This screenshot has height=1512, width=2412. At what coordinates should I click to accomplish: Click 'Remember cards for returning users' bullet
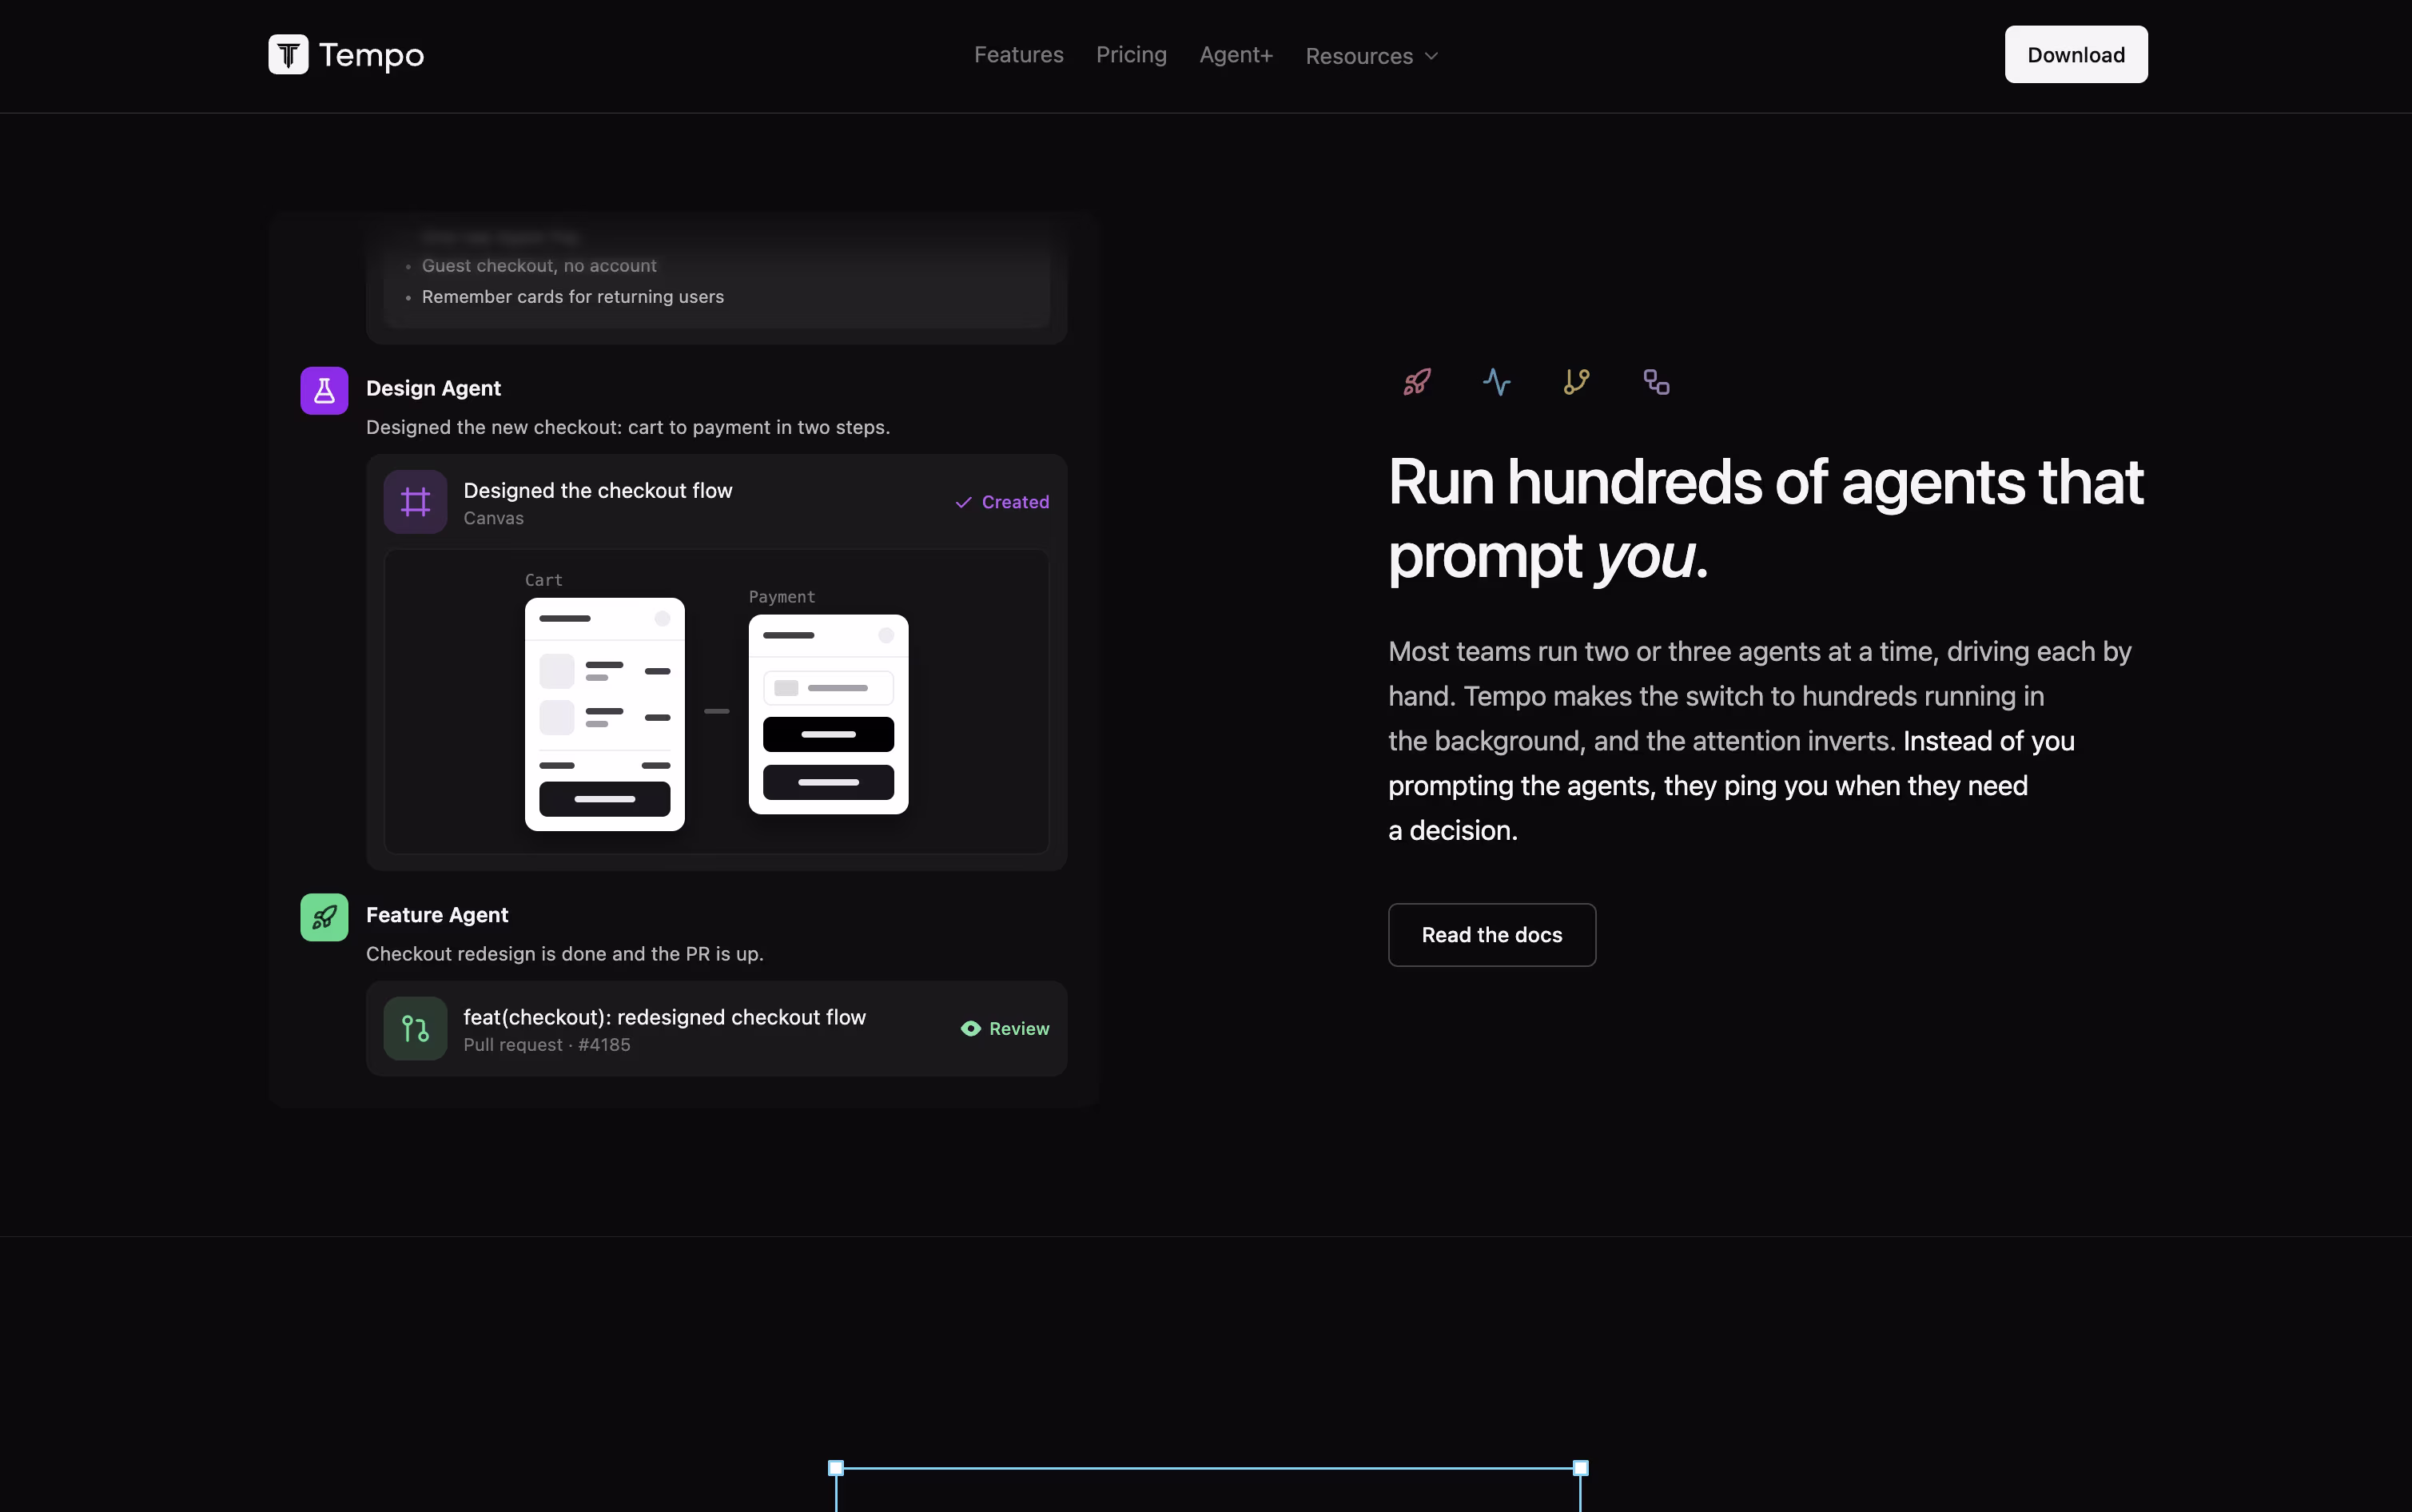[x=572, y=297]
